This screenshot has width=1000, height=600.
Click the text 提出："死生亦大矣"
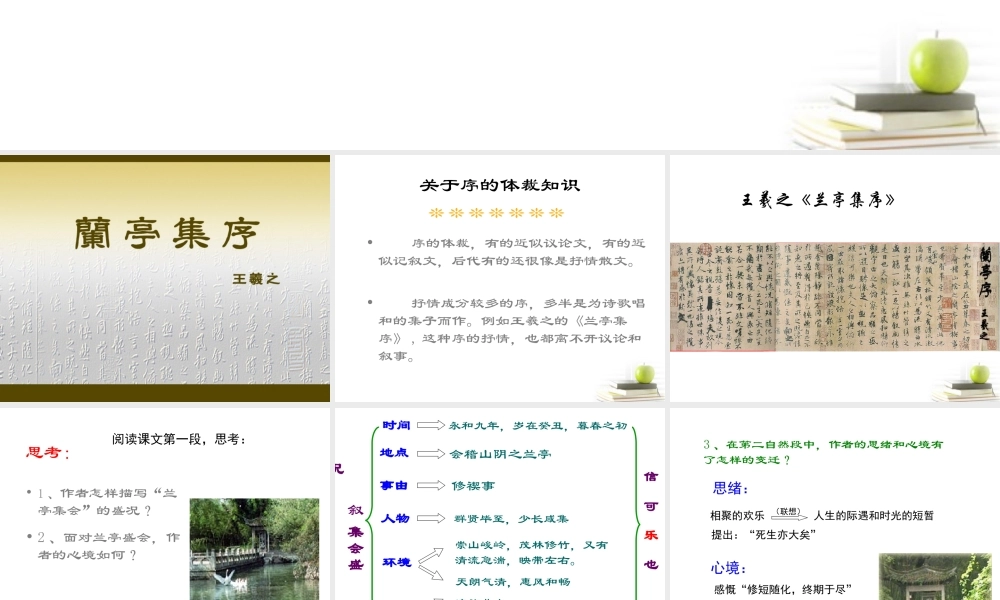763,534
